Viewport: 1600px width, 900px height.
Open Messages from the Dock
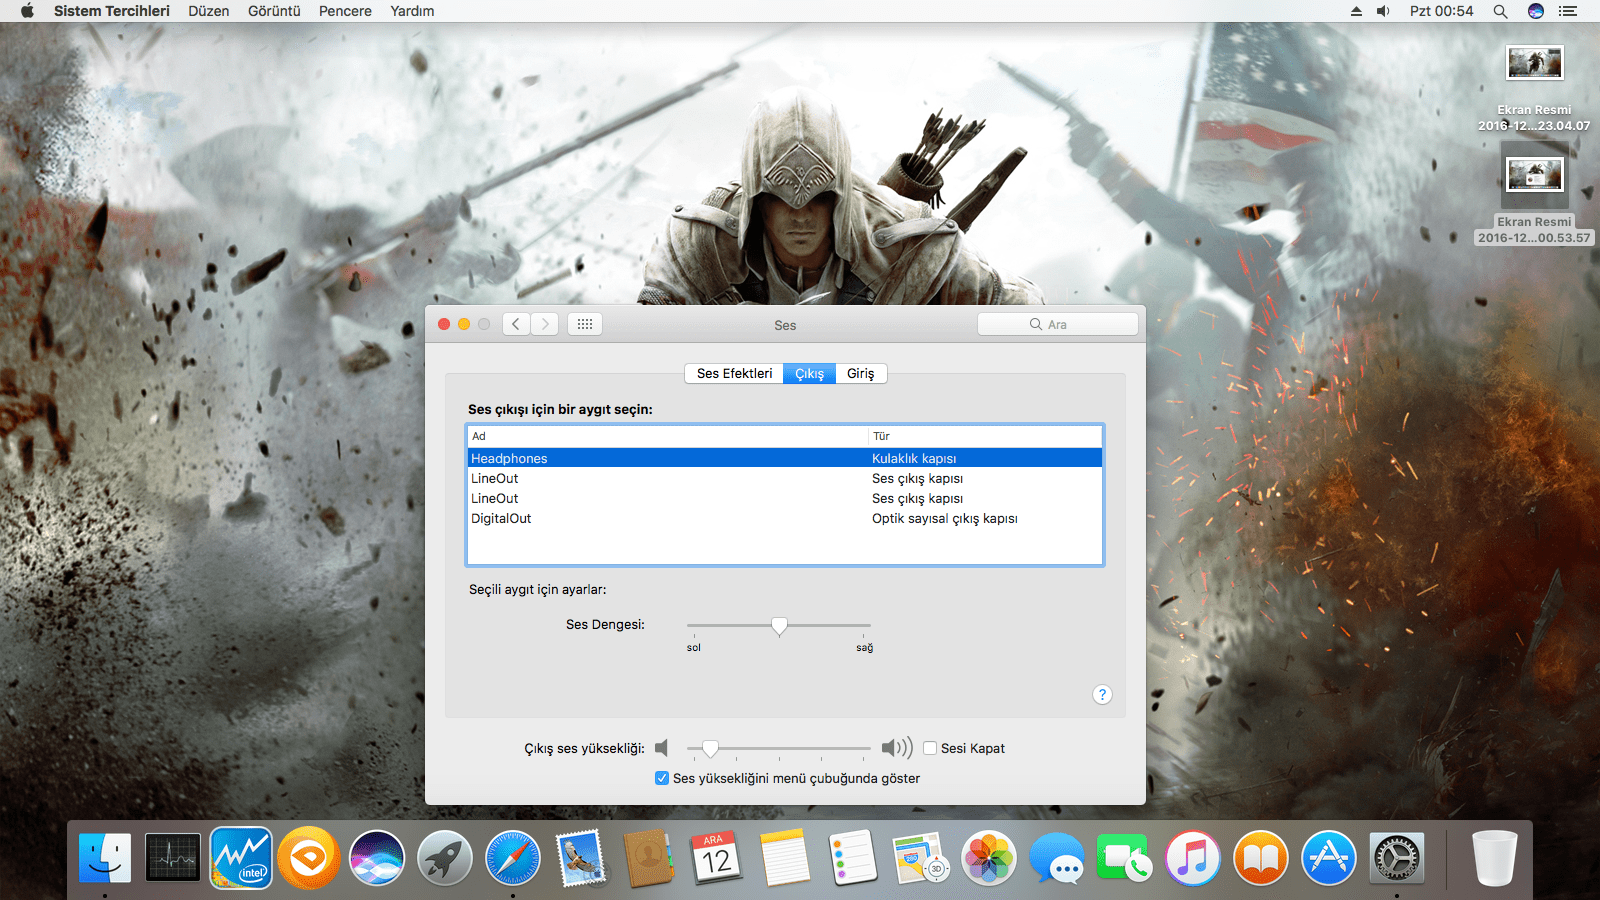(1057, 858)
